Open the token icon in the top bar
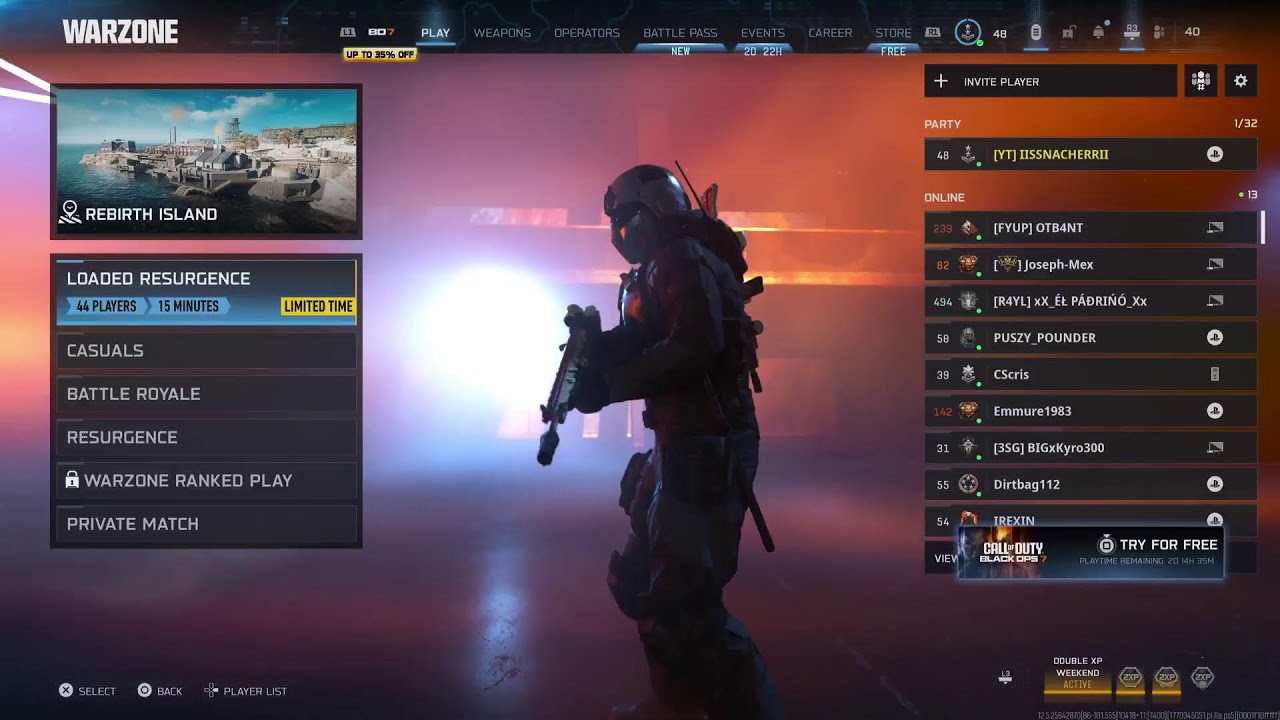This screenshot has height=720, width=1280. [1036, 32]
